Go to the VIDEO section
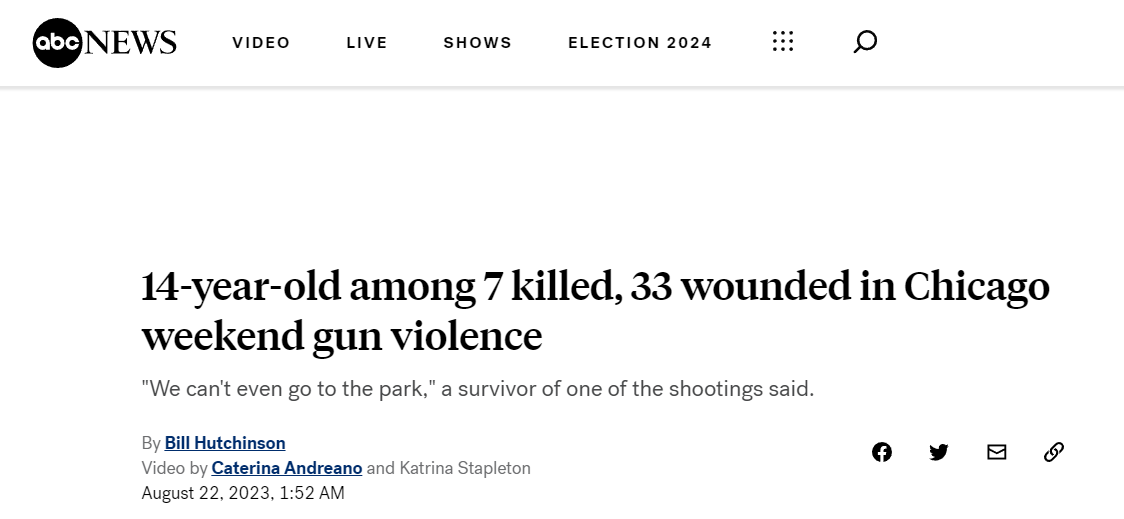The image size is (1124, 519). pos(261,43)
